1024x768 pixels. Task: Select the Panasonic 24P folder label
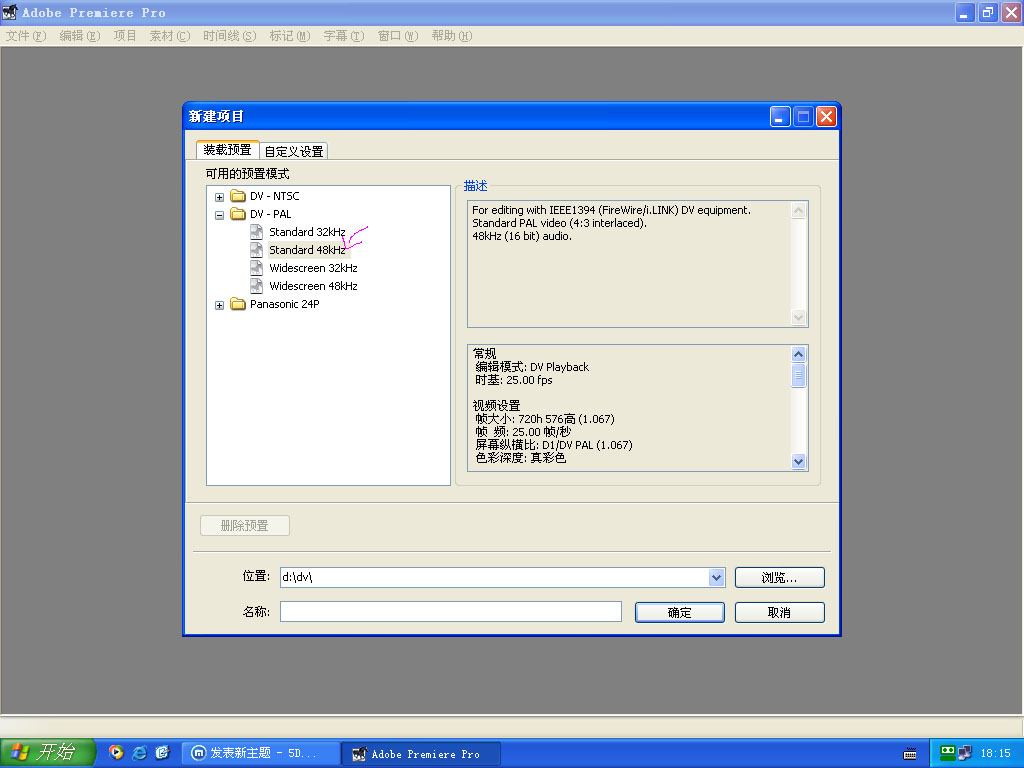click(285, 304)
